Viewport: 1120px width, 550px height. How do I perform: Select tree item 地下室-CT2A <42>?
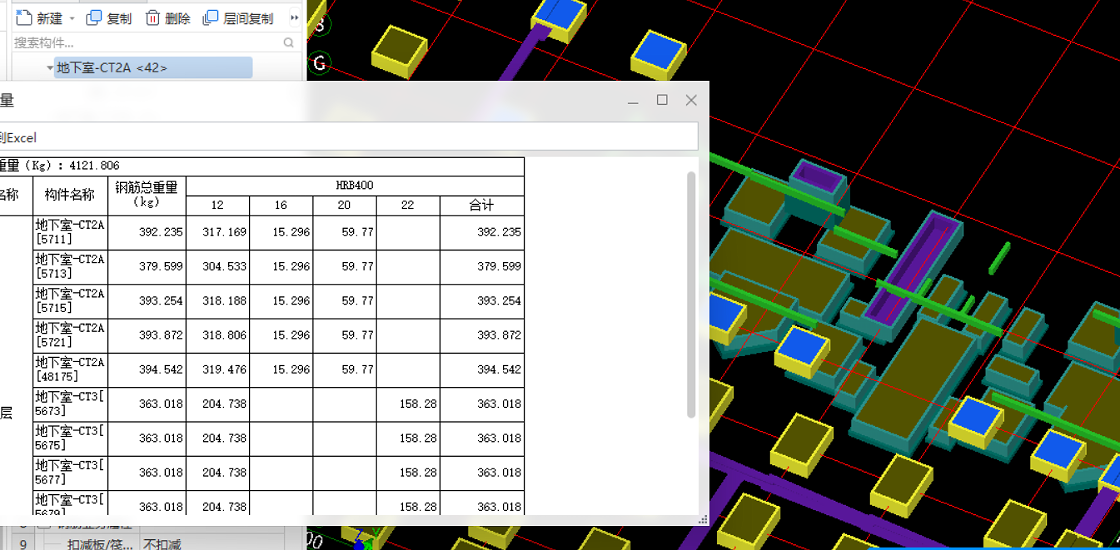(153, 68)
